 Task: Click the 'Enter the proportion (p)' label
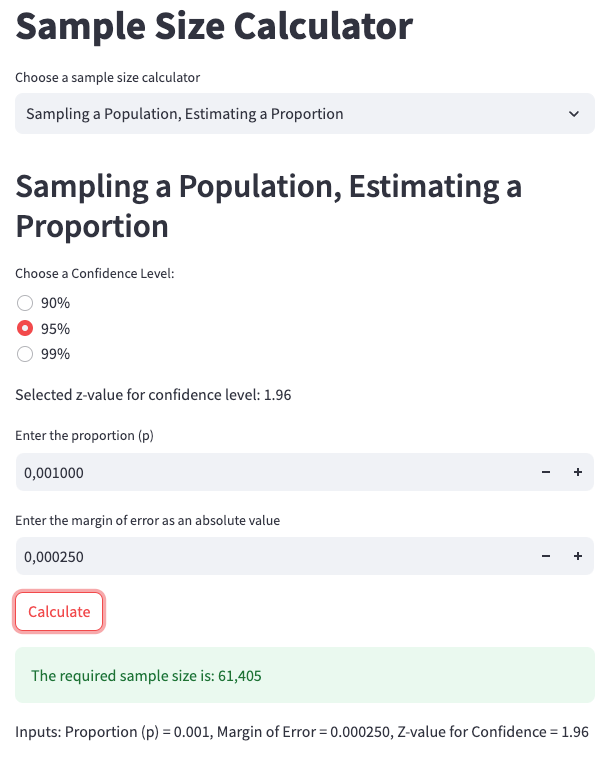[x=84, y=435]
